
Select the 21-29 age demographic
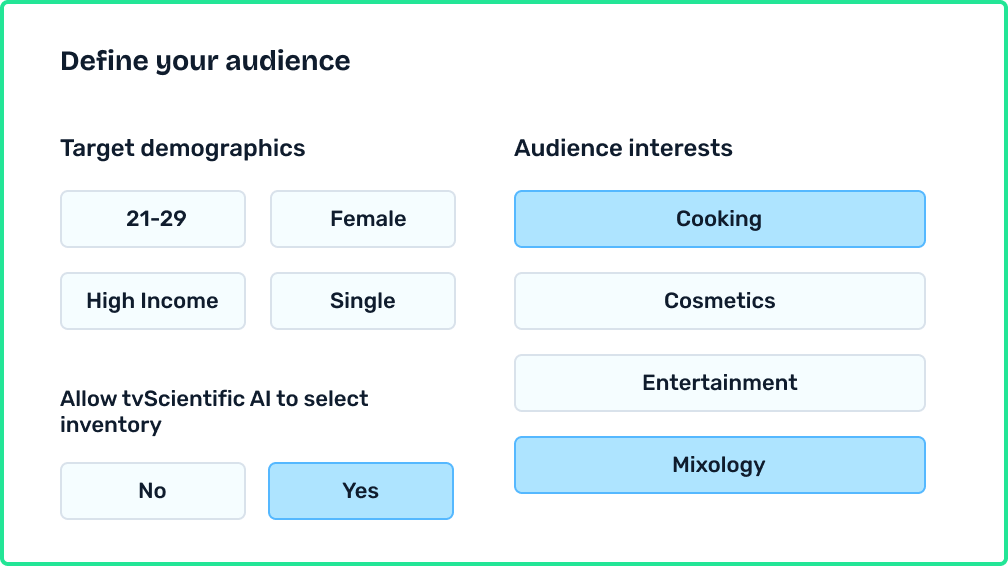pos(153,219)
